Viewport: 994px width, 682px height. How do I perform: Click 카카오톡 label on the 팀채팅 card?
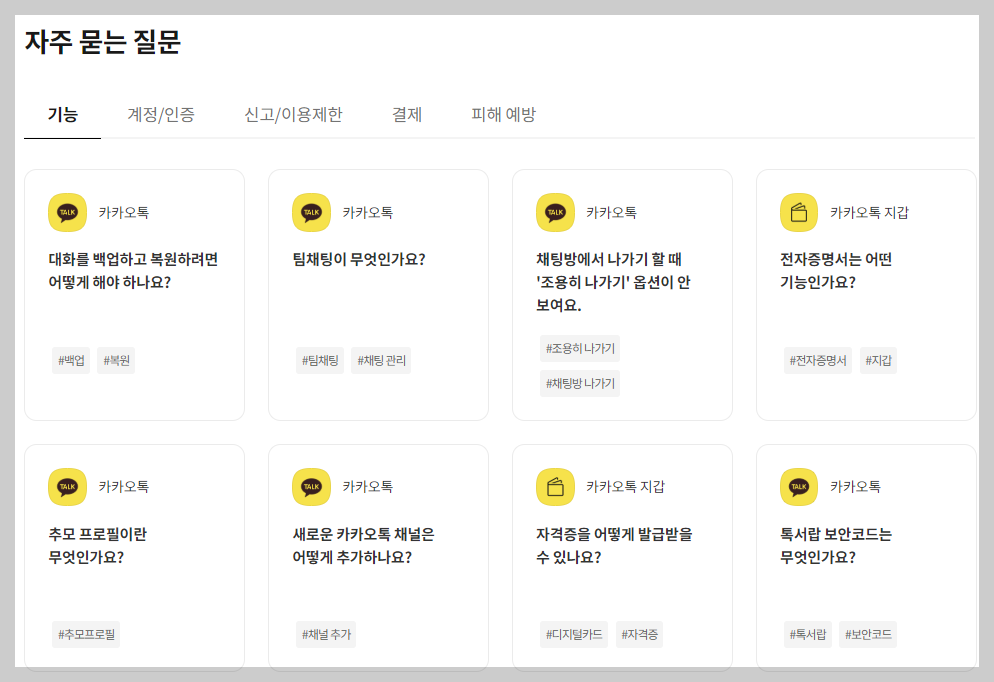click(x=368, y=212)
